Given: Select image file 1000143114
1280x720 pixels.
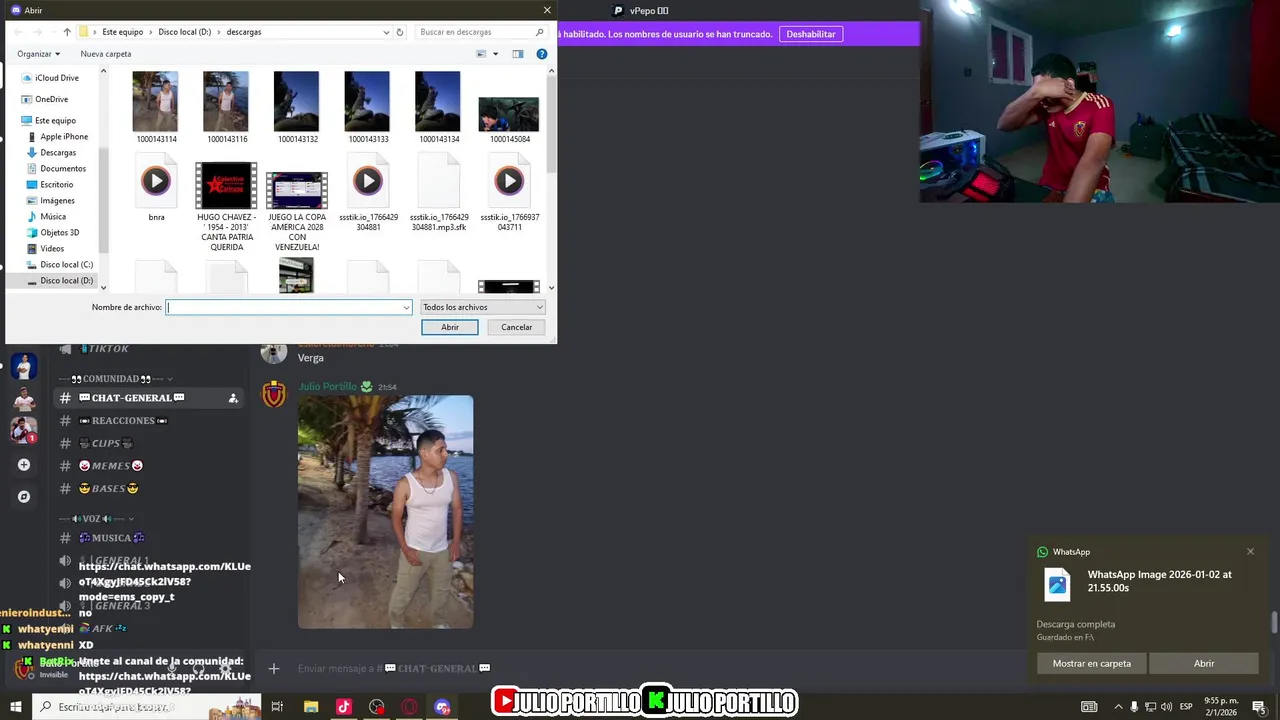Looking at the screenshot, I should pos(156,107).
